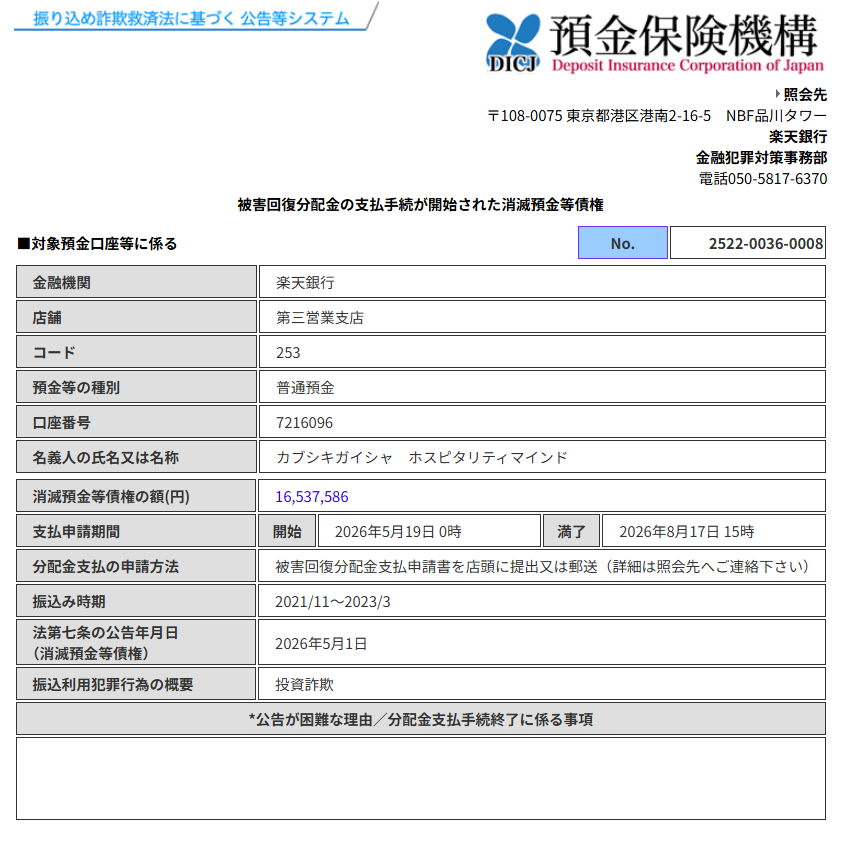Click the 楽天銀行 value in 金融機関 row
Image resolution: width=845 pixels, height=855 pixels.
(305, 282)
